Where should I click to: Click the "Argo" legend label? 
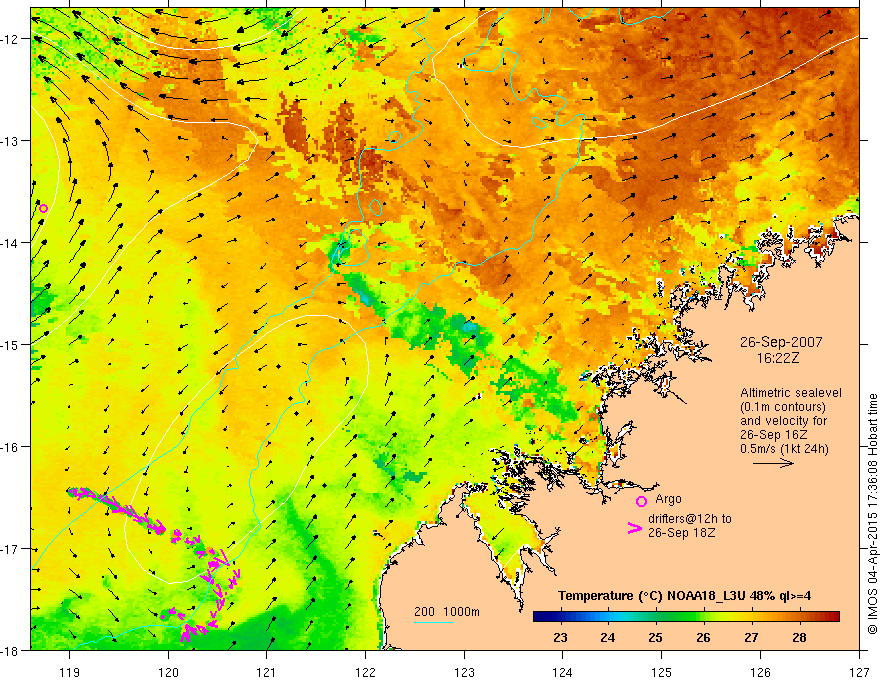(x=668, y=499)
